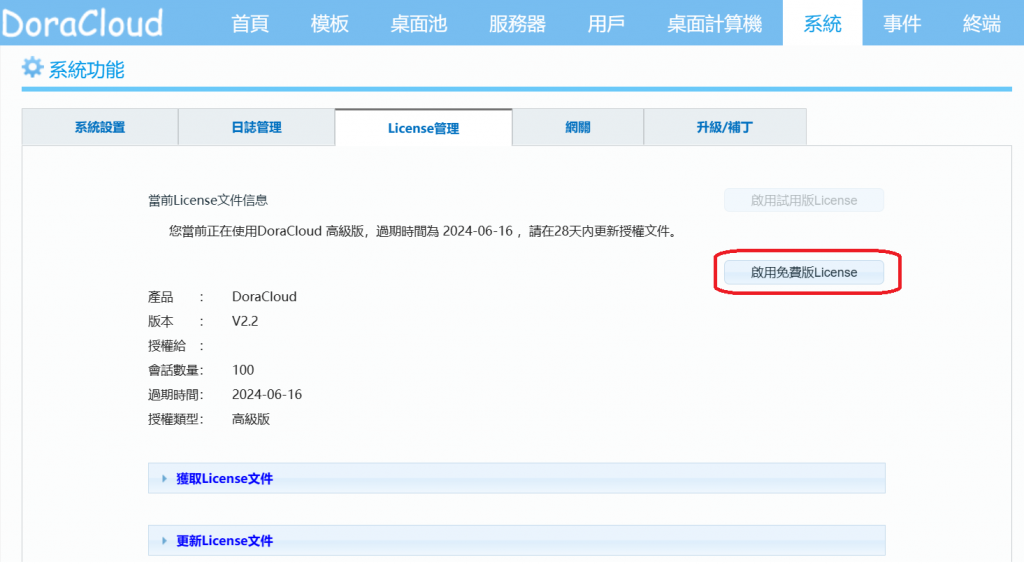Screen dimensions: 1024x564
Task: Click the 授權類型 label
Action: coord(174,419)
